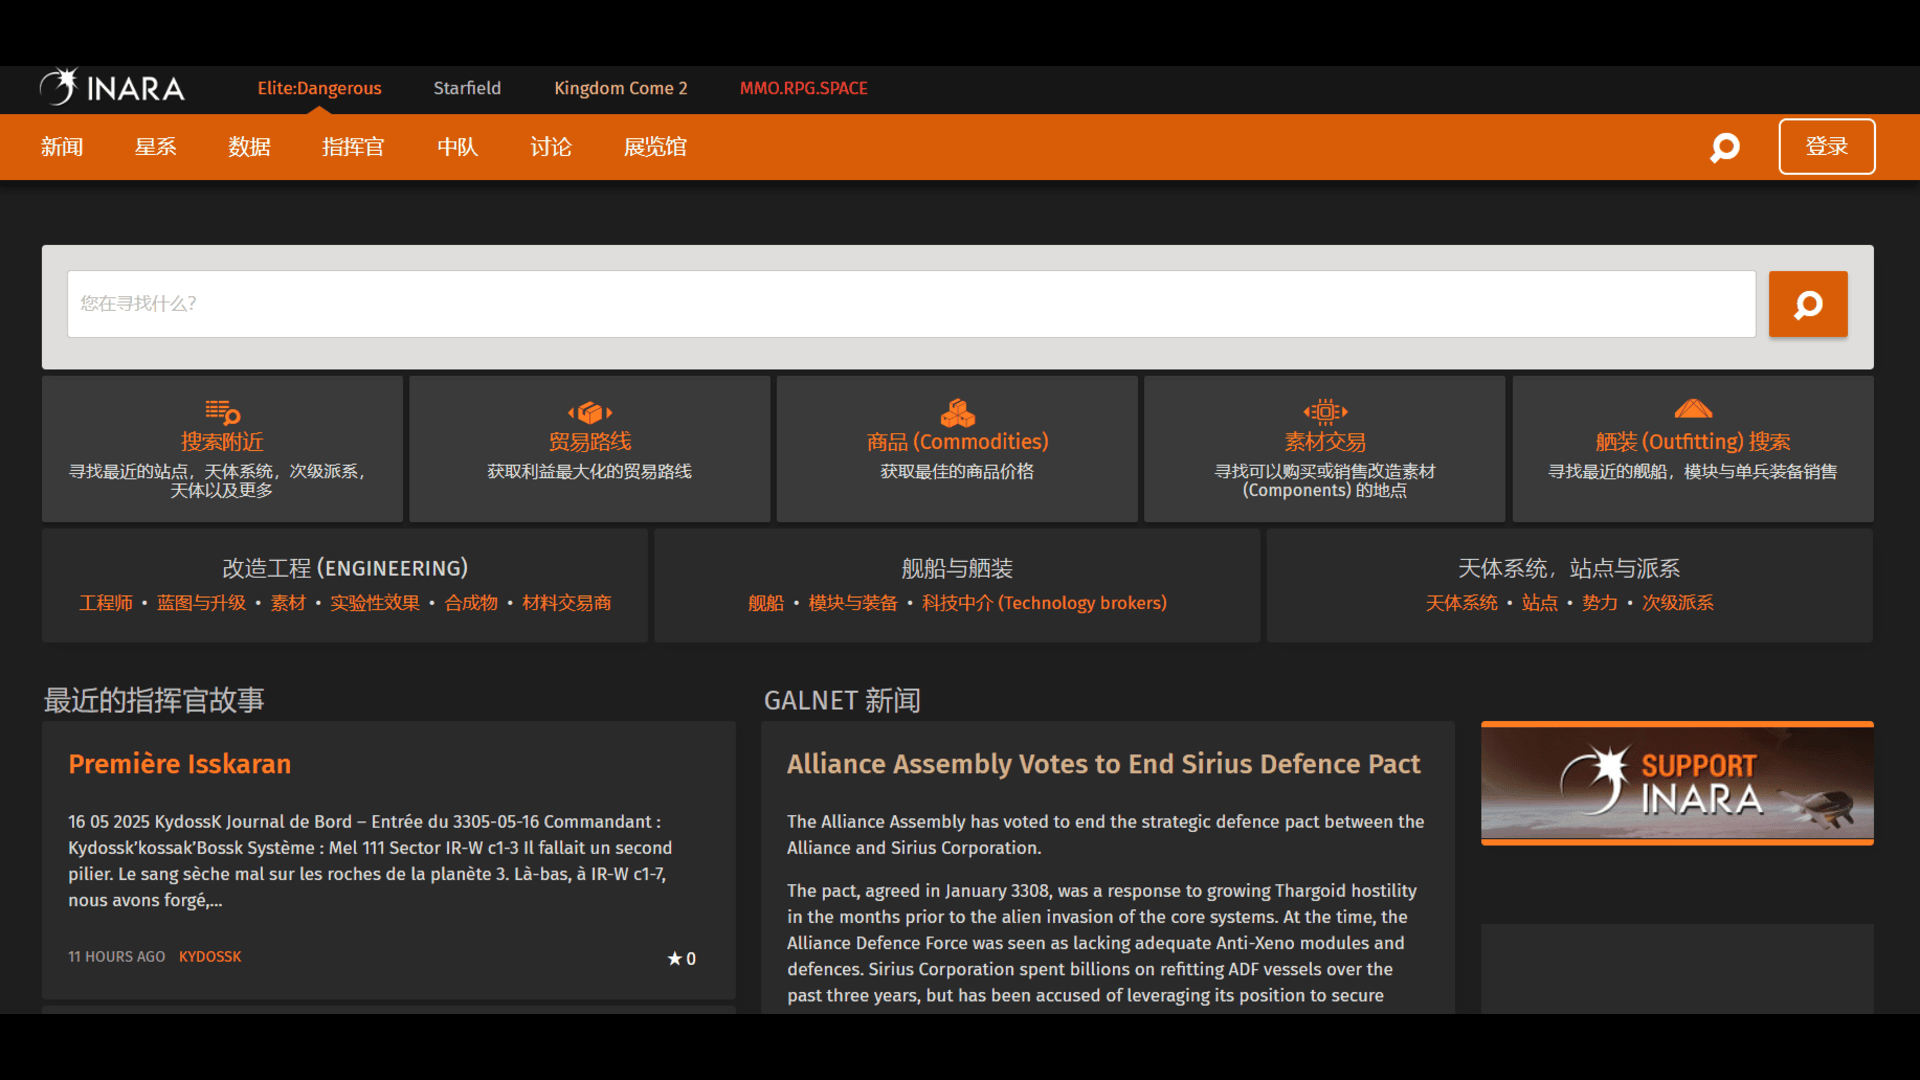This screenshot has width=1920, height=1080.
Task: Click the GALNET 新闻 heading
Action: tap(842, 700)
